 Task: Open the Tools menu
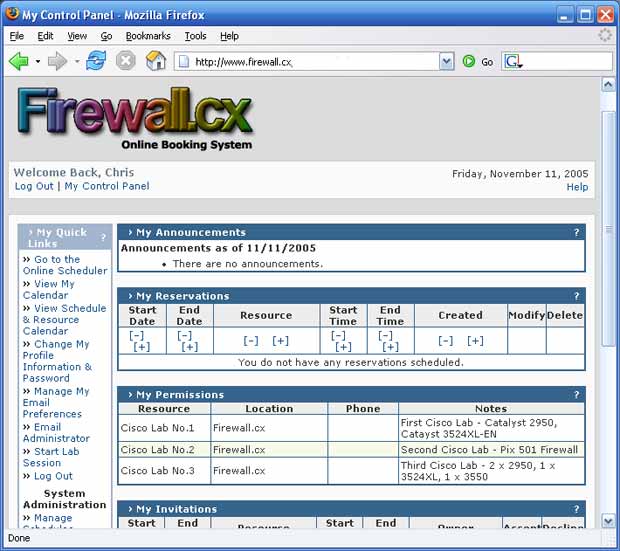195,36
